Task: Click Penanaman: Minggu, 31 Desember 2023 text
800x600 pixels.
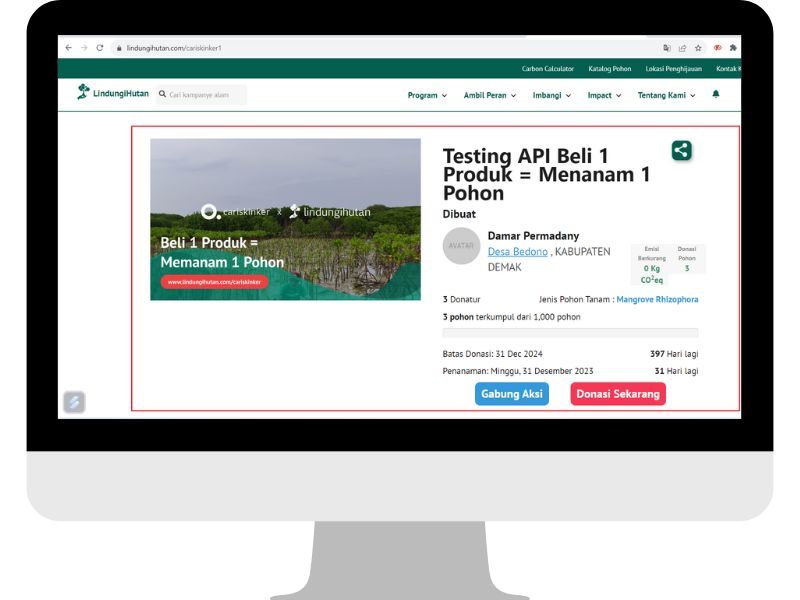Action: point(518,371)
